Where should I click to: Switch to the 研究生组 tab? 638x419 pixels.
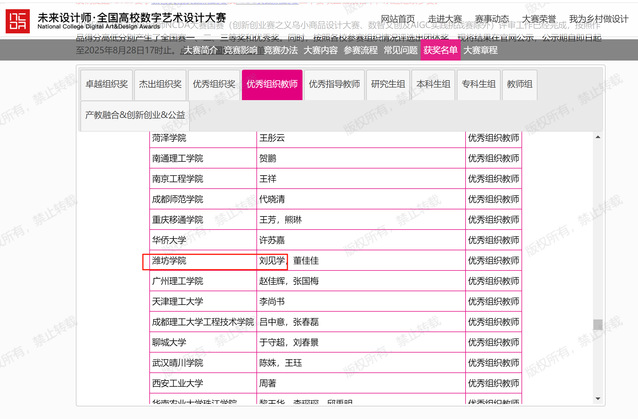[x=387, y=85]
